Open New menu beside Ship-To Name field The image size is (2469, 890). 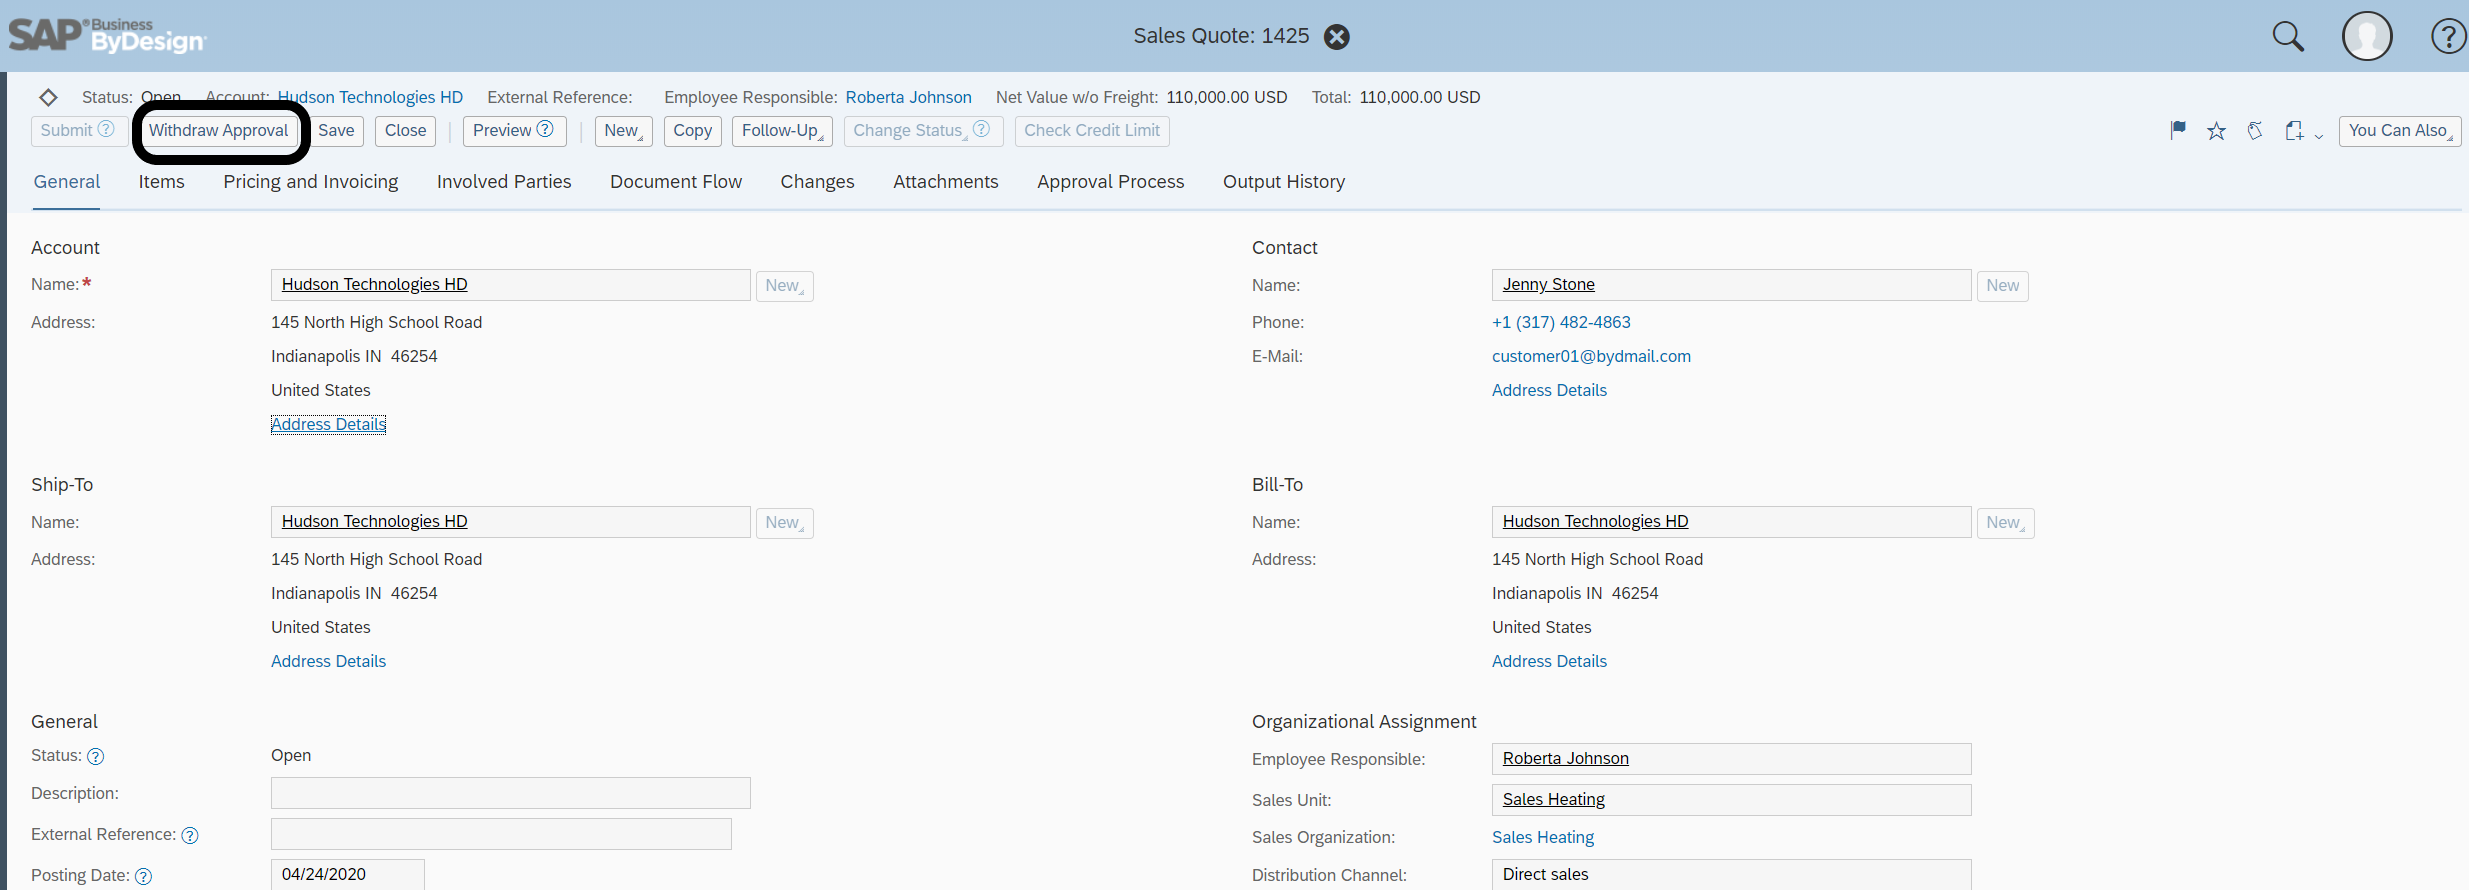pyautogui.click(x=784, y=523)
